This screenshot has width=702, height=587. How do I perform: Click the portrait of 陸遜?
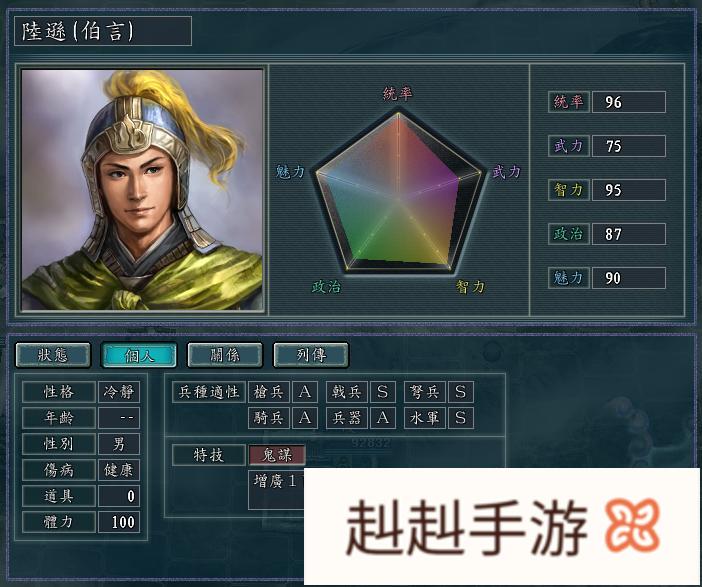142,190
